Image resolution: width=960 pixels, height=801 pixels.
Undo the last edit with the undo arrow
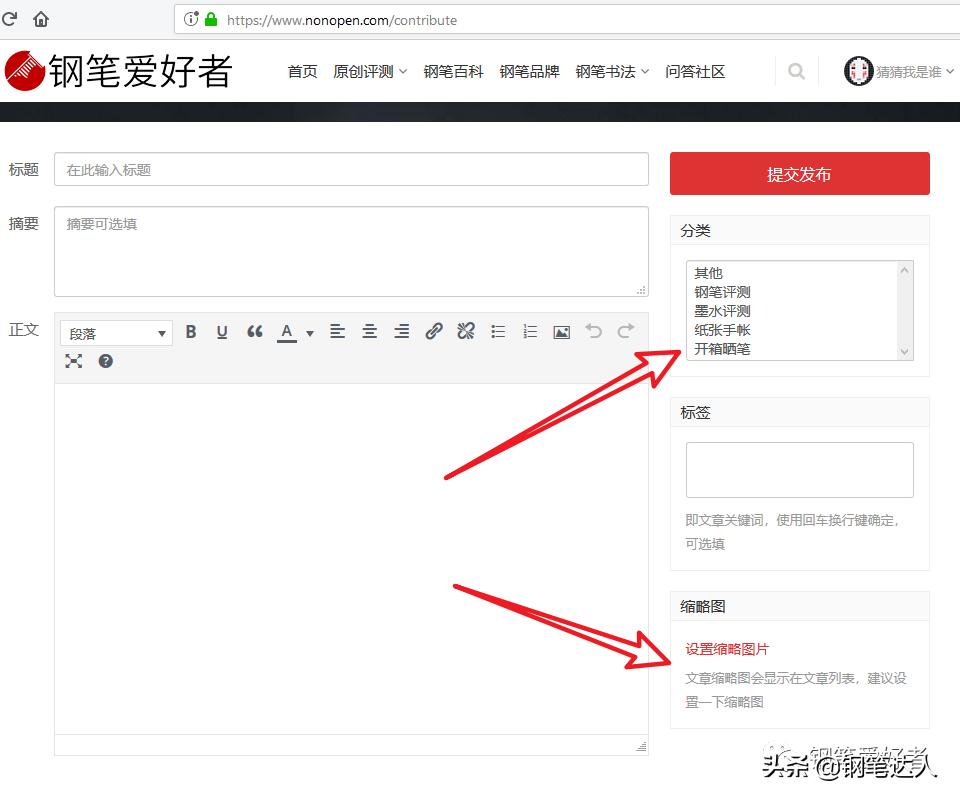(594, 332)
